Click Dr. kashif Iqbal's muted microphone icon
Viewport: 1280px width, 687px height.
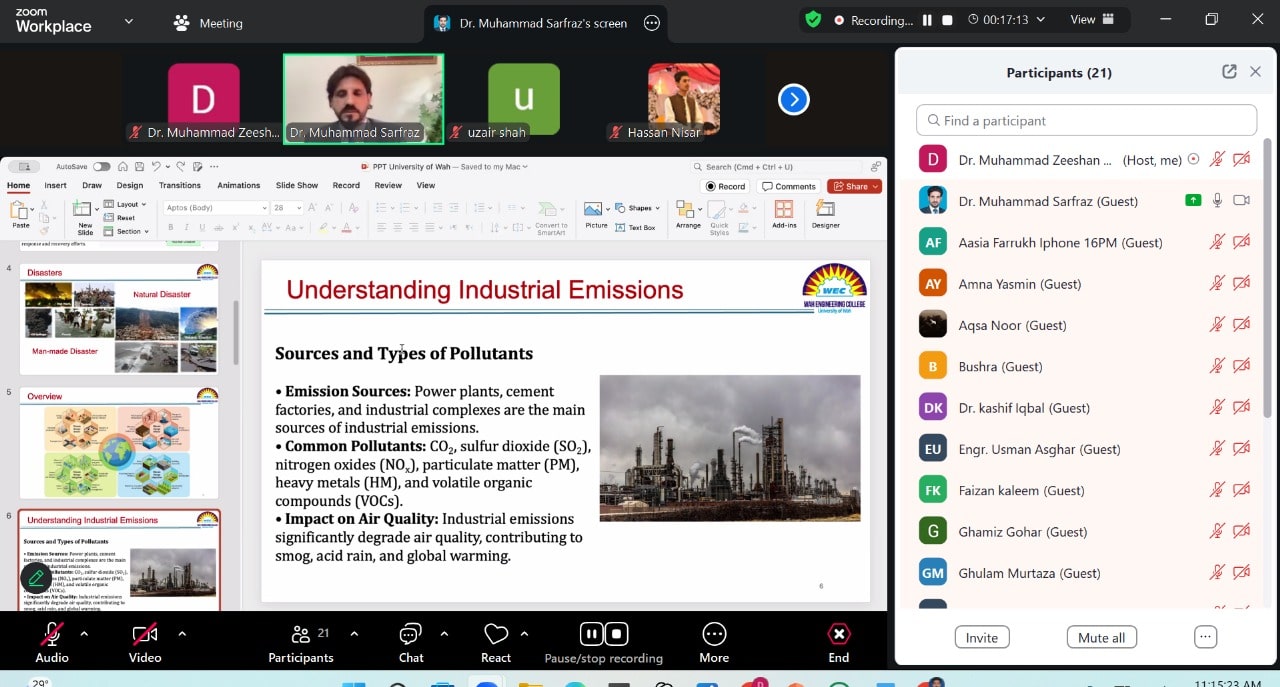tap(1217, 407)
